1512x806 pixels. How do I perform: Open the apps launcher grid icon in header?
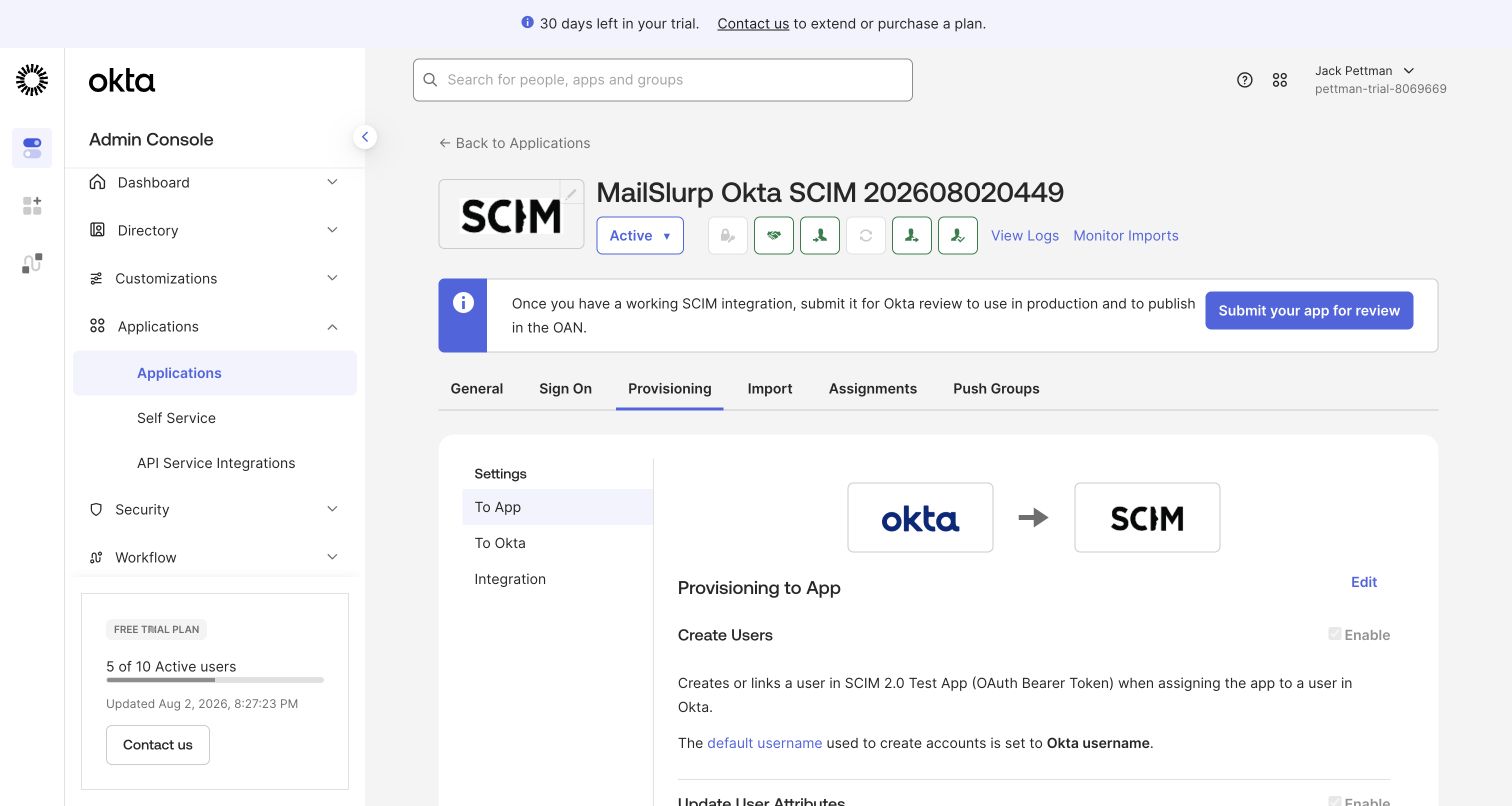1280,80
